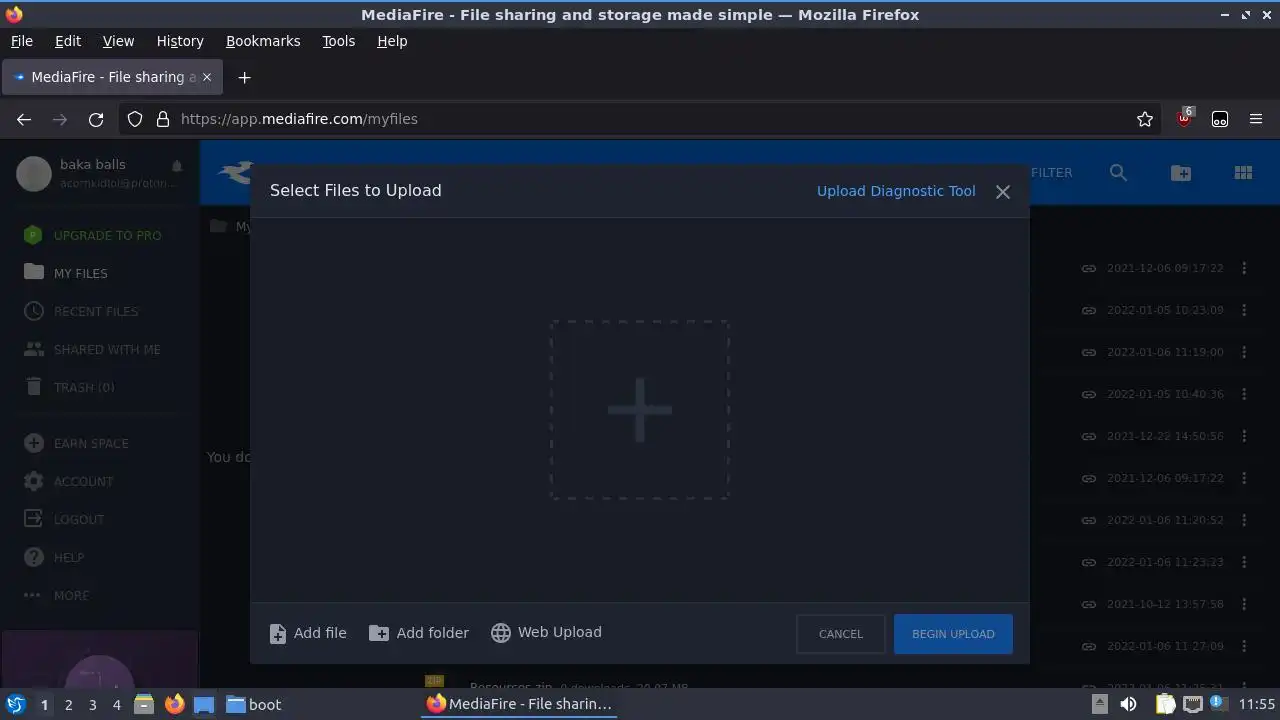Open kebab menu for 2022-01-05 10:40:36 row
This screenshot has width=1280, height=720.
tap(1244, 394)
